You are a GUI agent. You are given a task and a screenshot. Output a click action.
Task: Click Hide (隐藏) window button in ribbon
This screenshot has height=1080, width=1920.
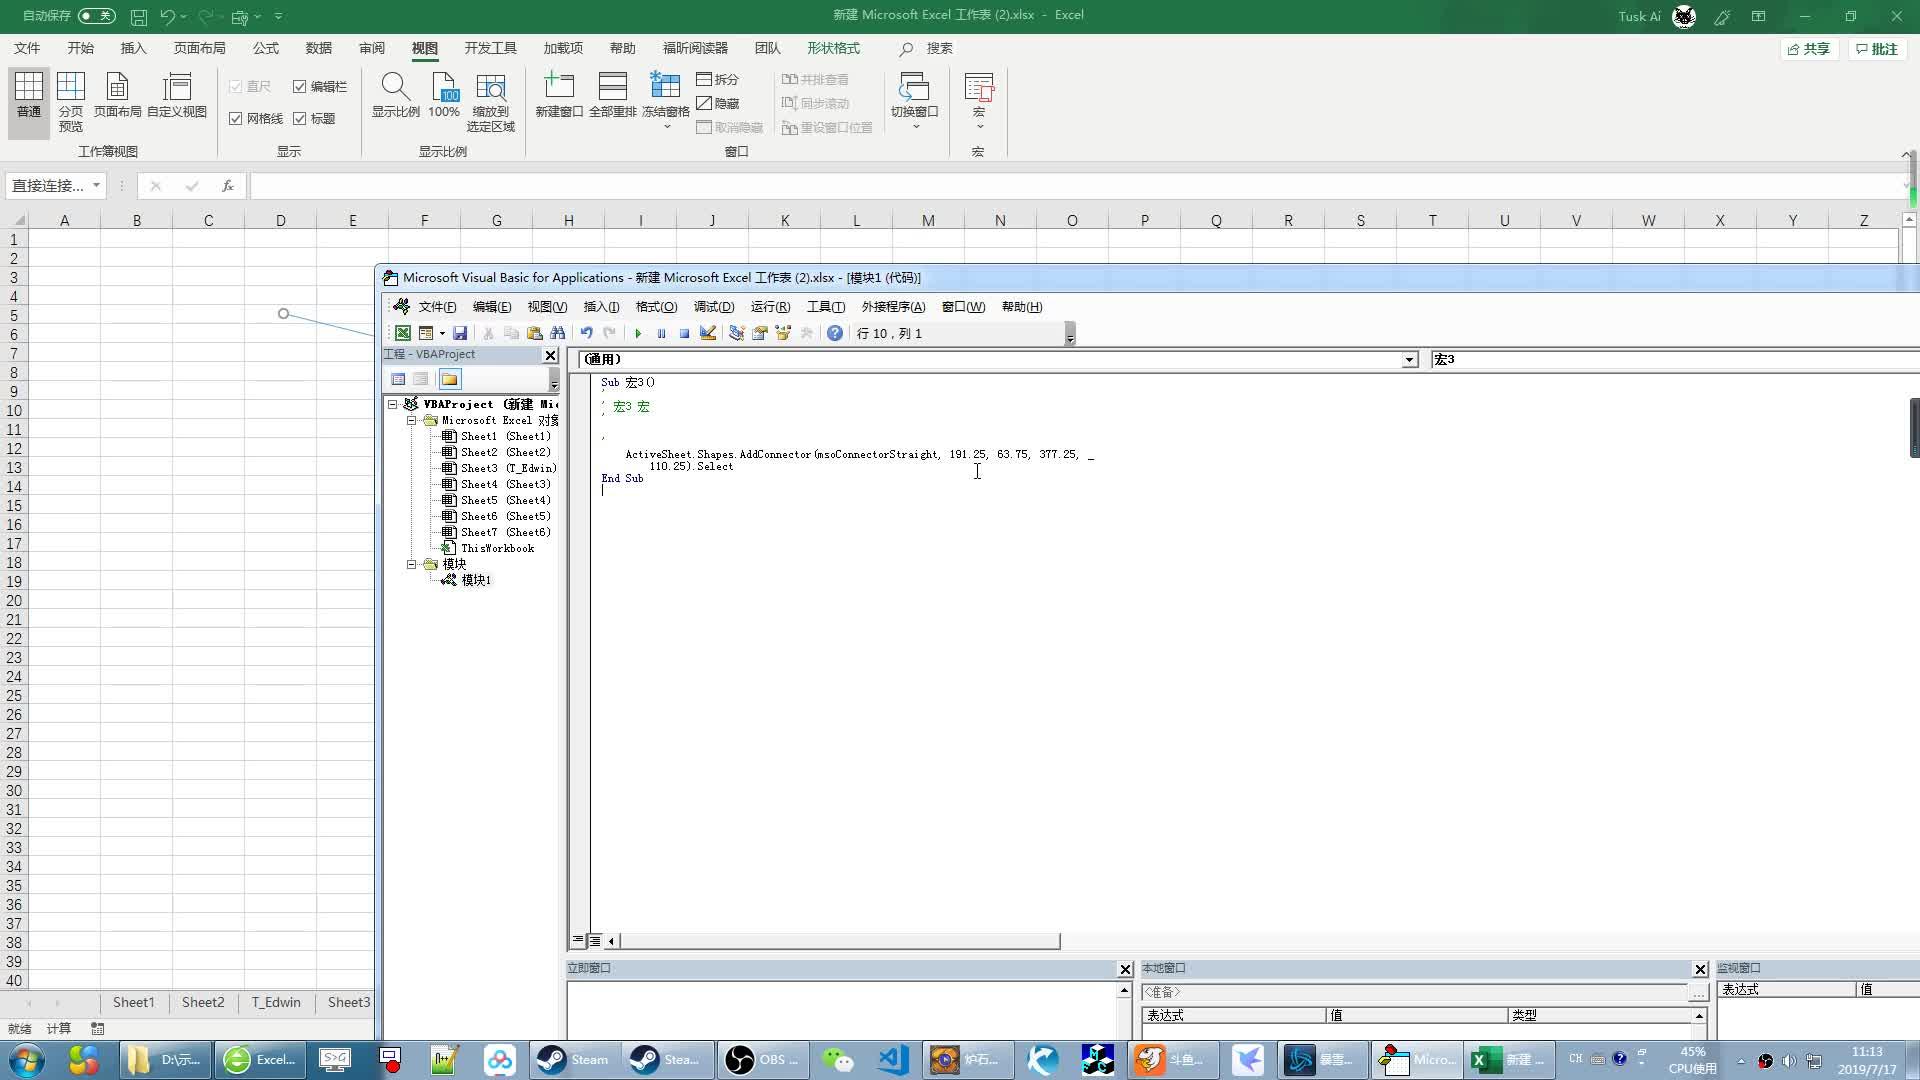tap(718, 103)
